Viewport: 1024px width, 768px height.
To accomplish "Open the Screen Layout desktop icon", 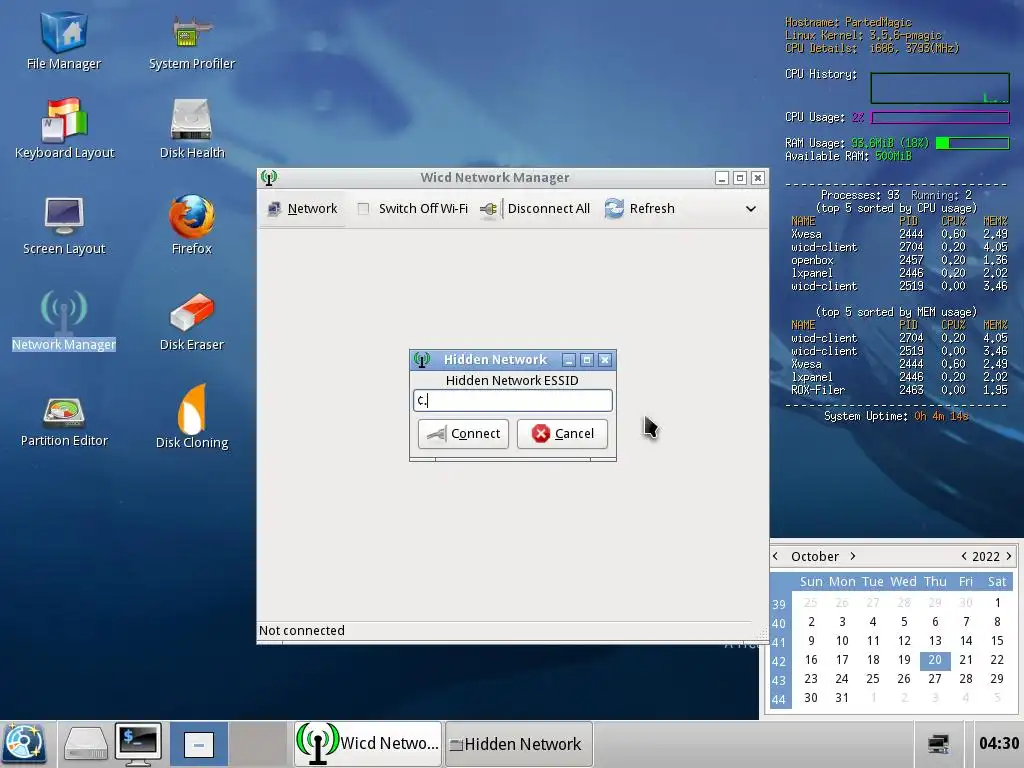I will (x=64, y=225).
